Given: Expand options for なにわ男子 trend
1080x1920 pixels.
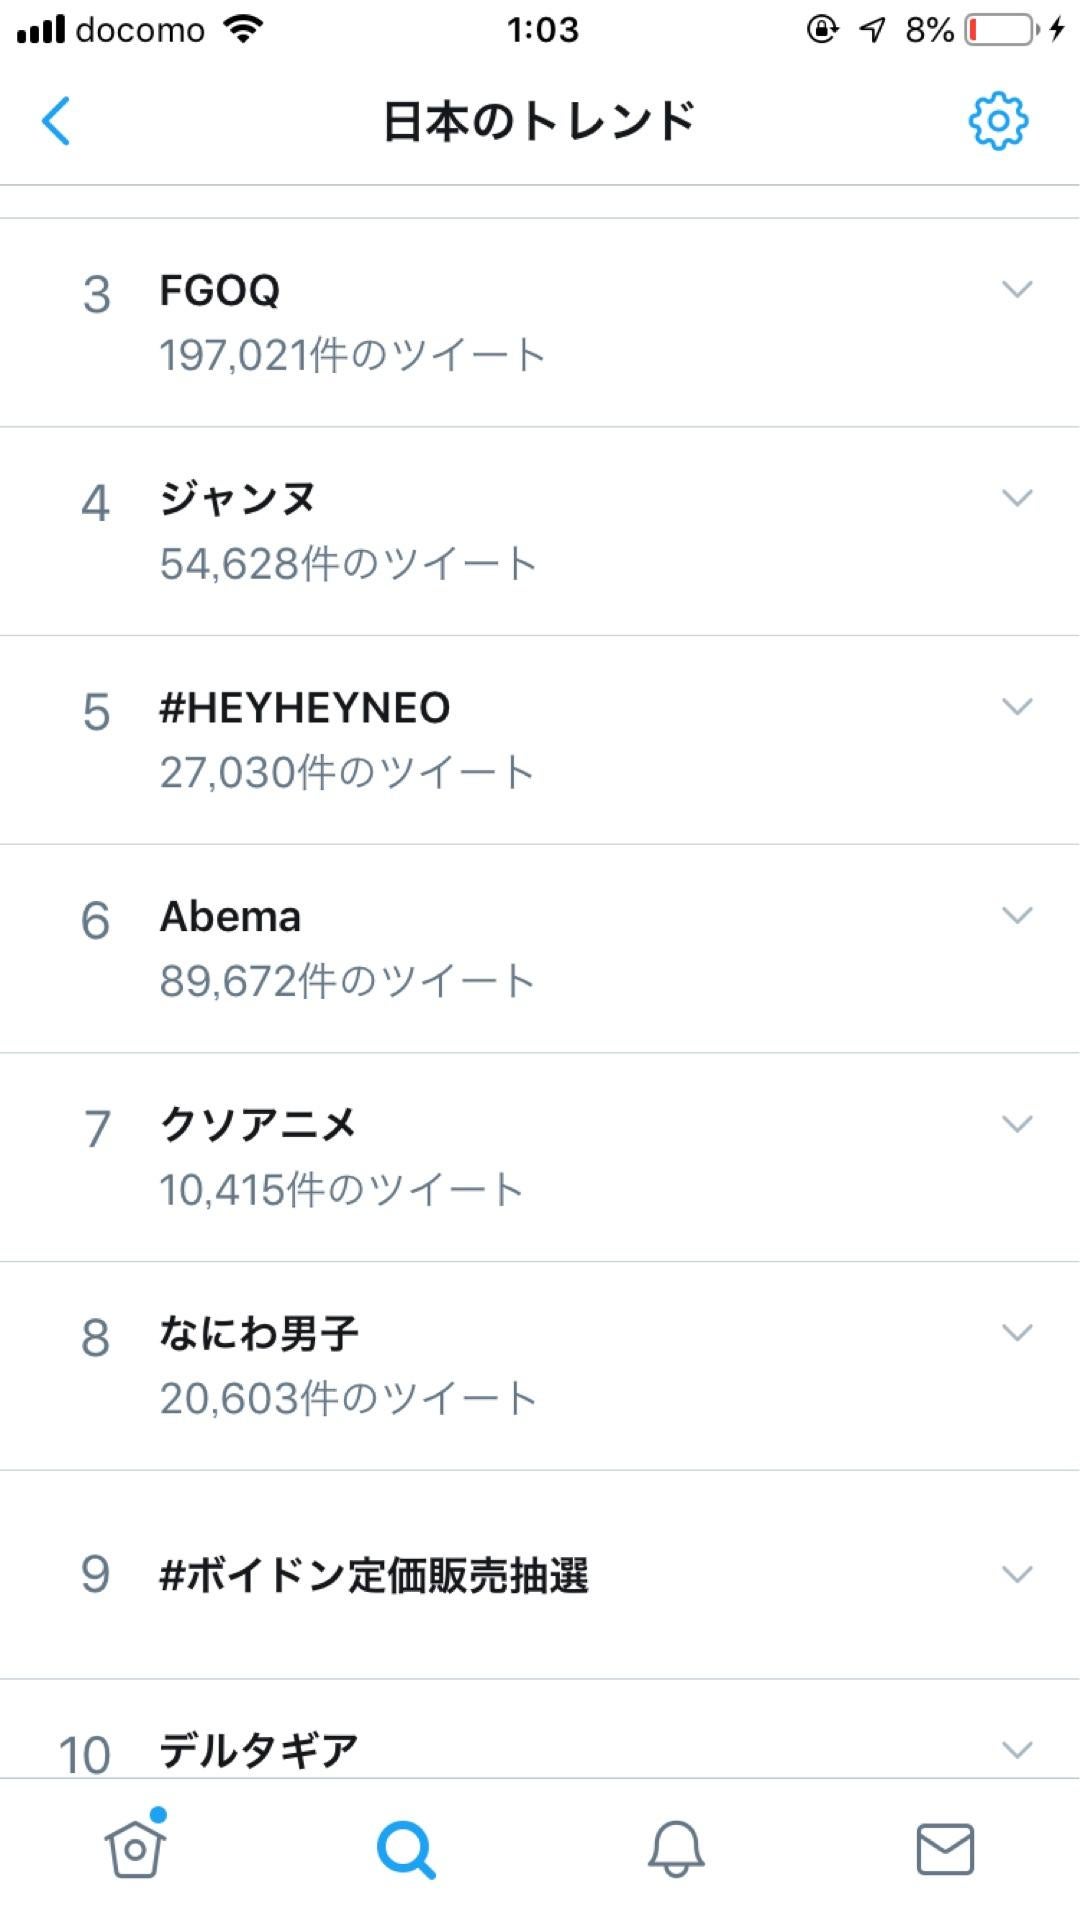Looking at the screenshot, I should tap(1017, 1333).
